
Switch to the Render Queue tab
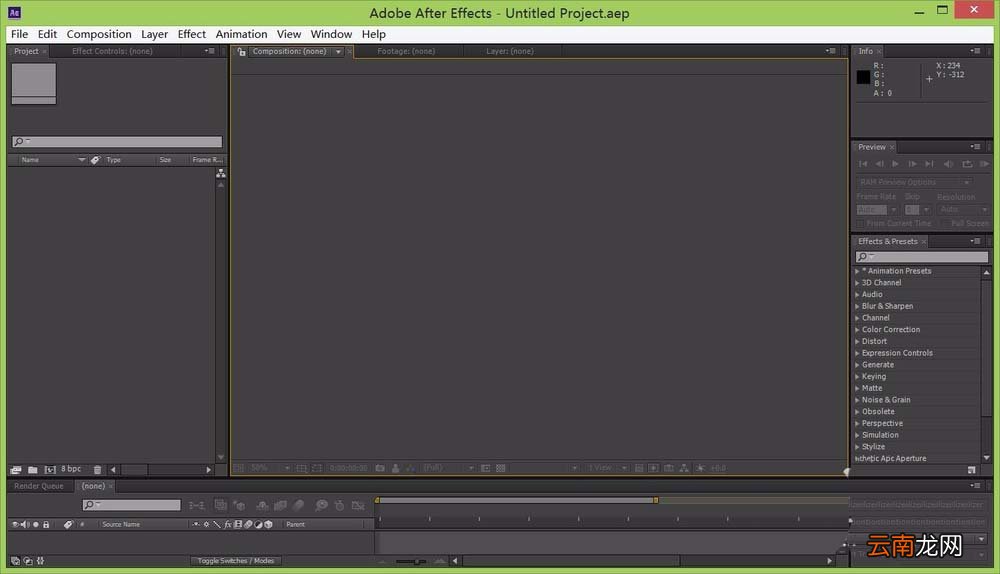coord(39,486)
